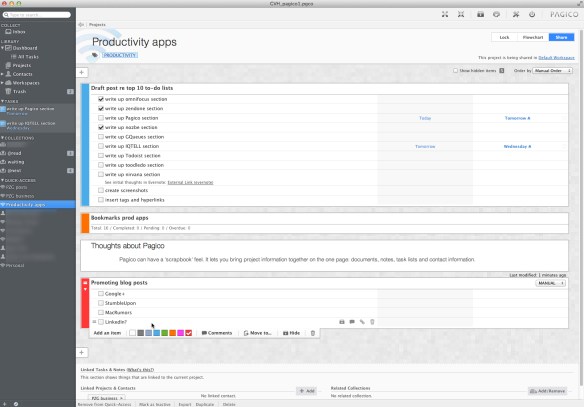Open the calendar icon in top toolbar
The image size is (584, 407).
pyautogui.click(x=480, y=14)
